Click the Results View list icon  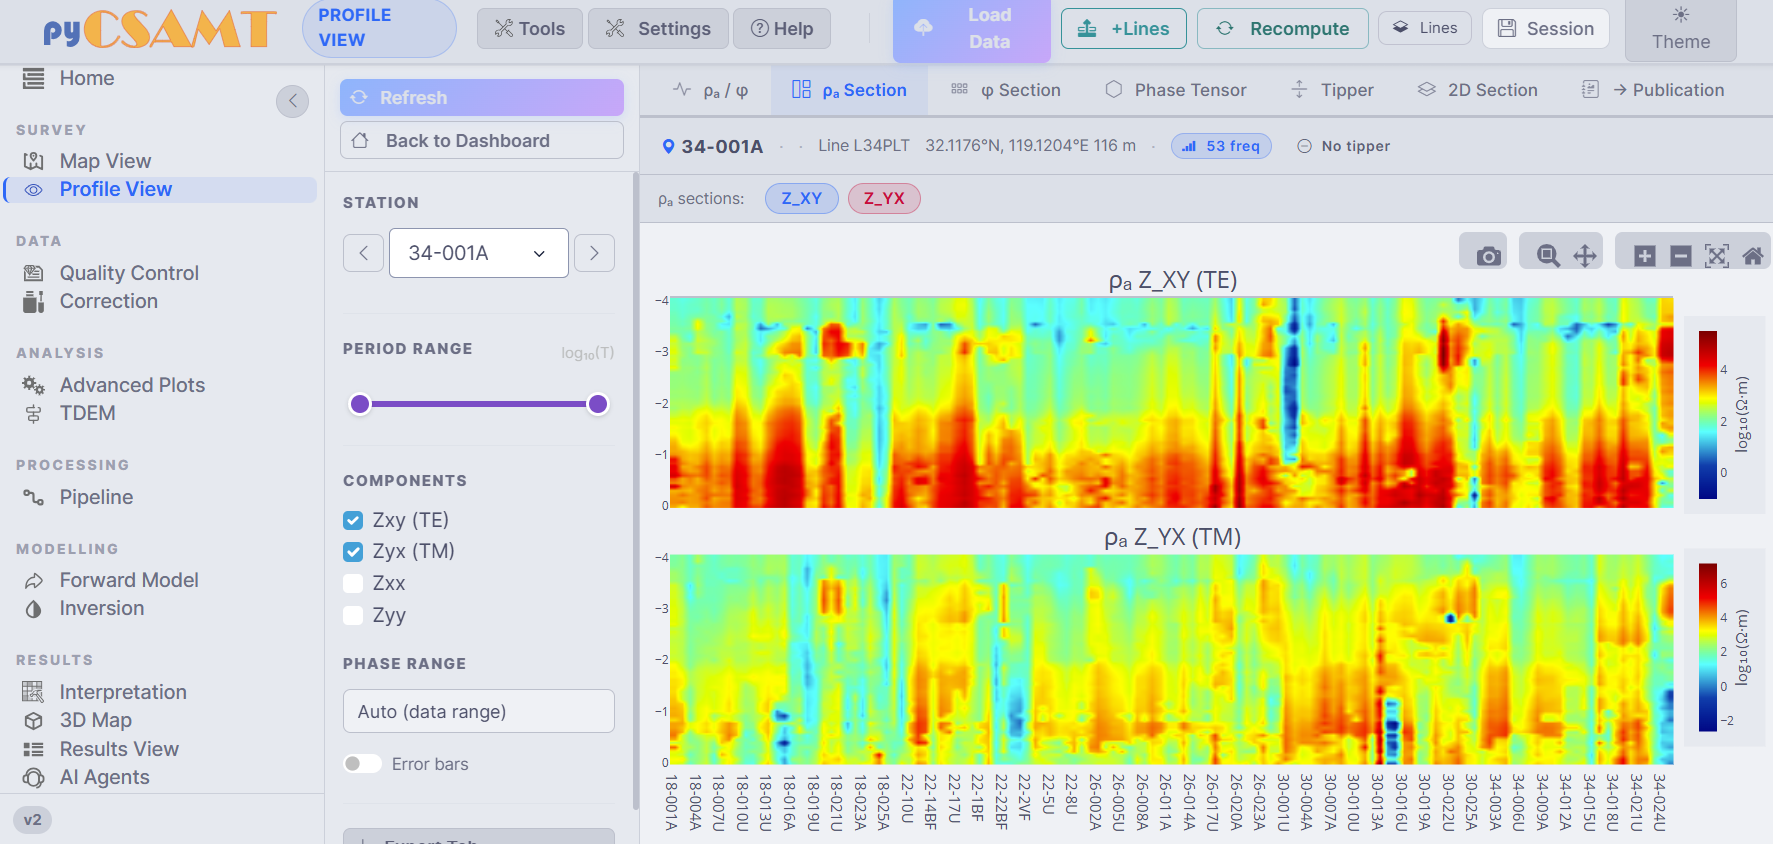[x=33, y=749]
